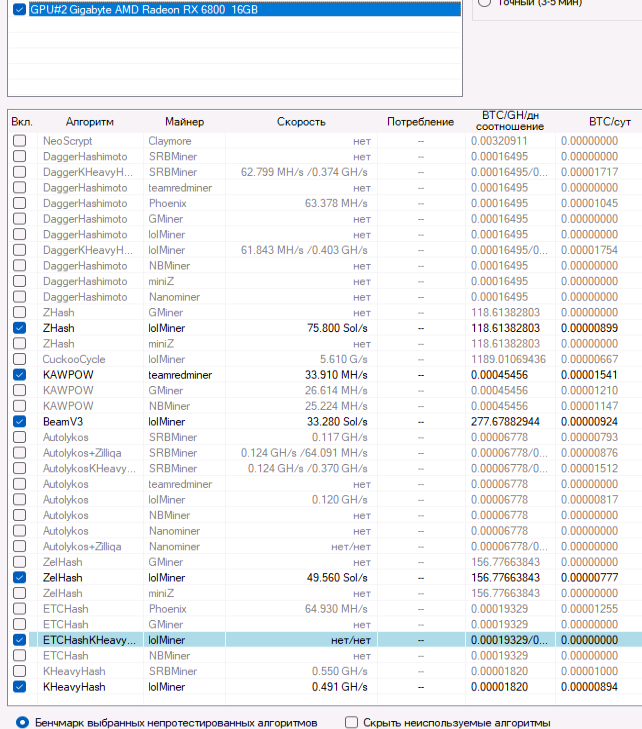Click speed value 0.117 GH/s
Image resolution: width=642 pixels, height=729 pixels.
click(340, 437)
